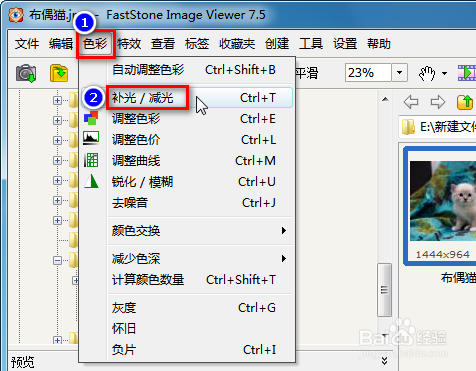Apply 负片 negative from menu
The height and width of the screenshot is (371, 476).
coord(187,350)
